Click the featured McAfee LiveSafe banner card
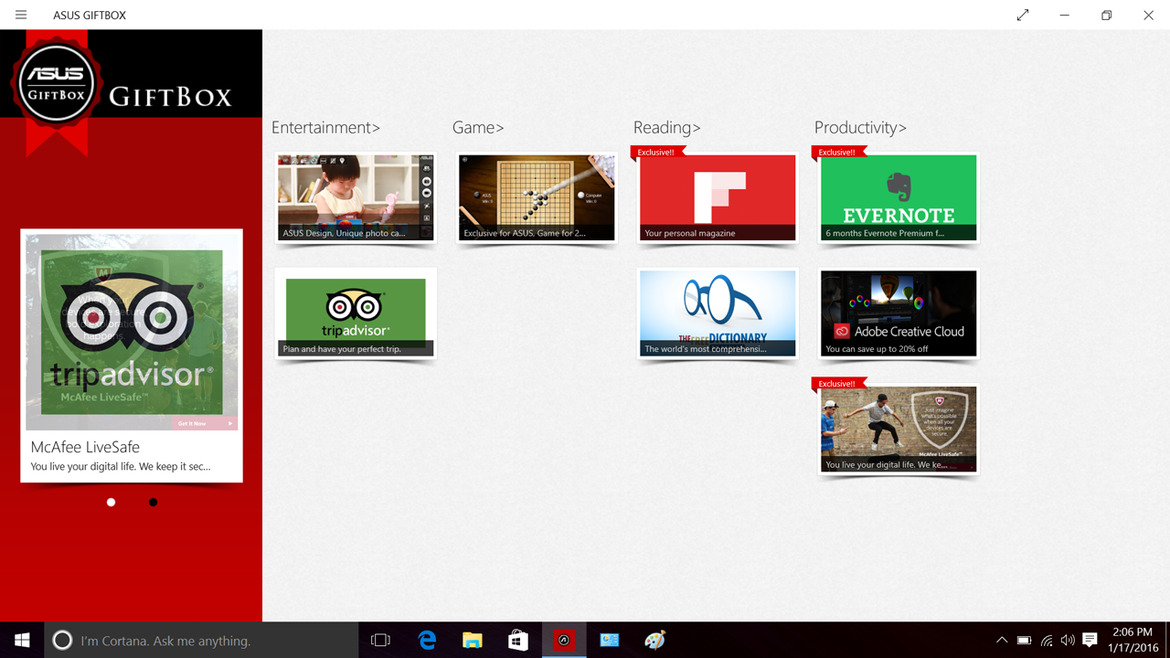The width and height of the screenshot is (1170, 658). 131,355
